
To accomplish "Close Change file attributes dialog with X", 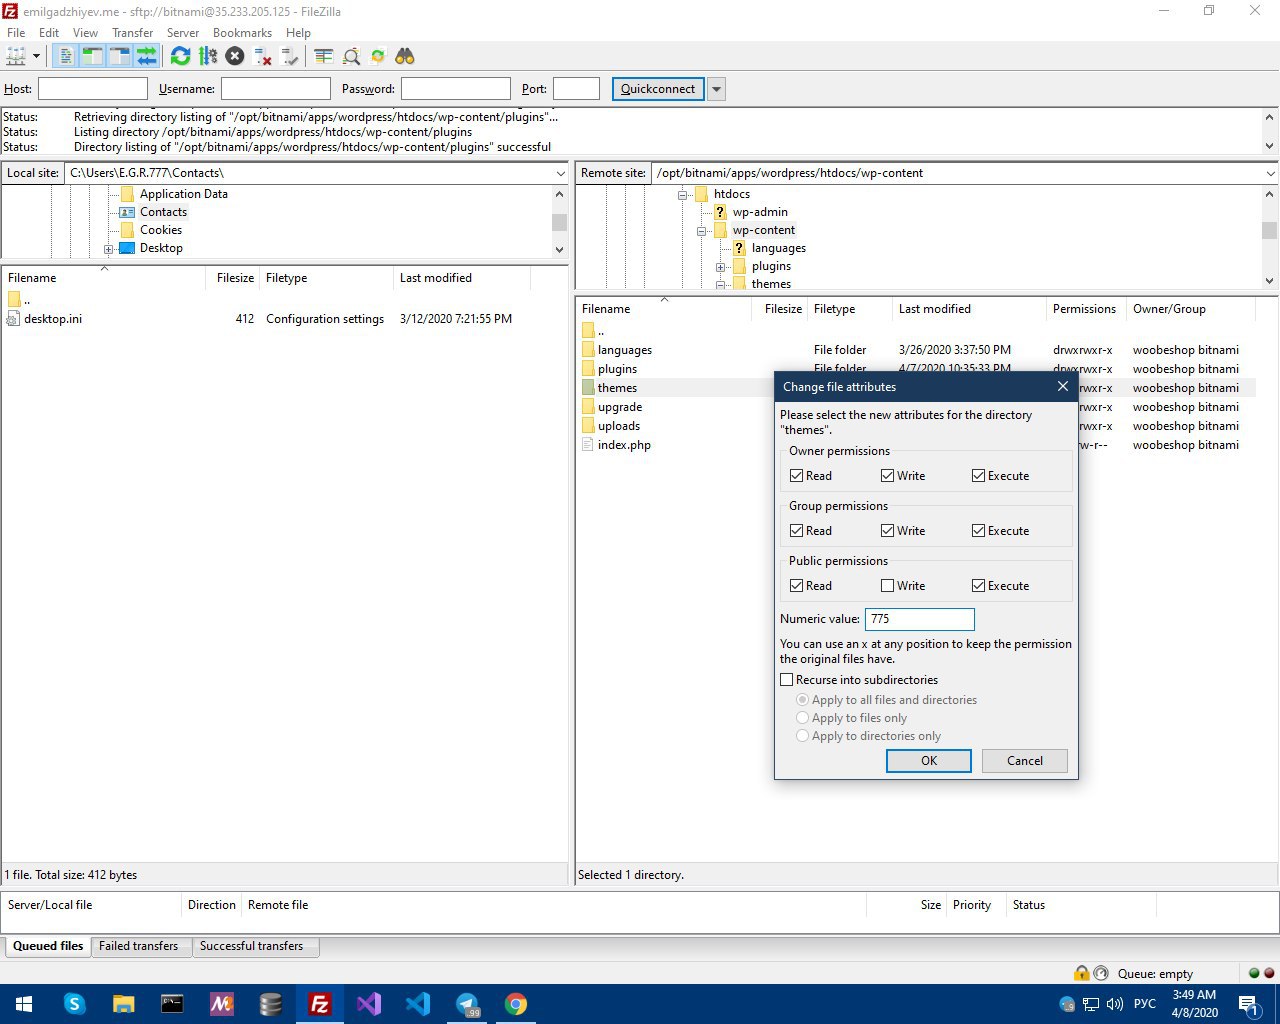I will tap(1062, 387).
